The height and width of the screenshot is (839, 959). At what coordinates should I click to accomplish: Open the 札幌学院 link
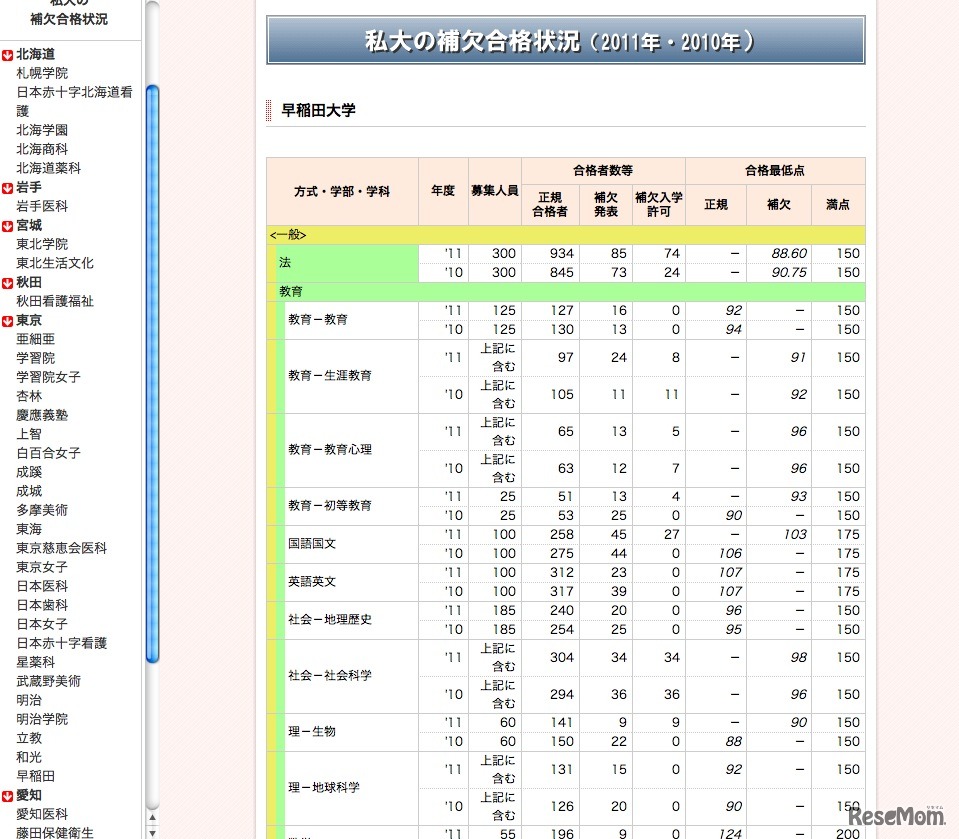coord(44,72)
